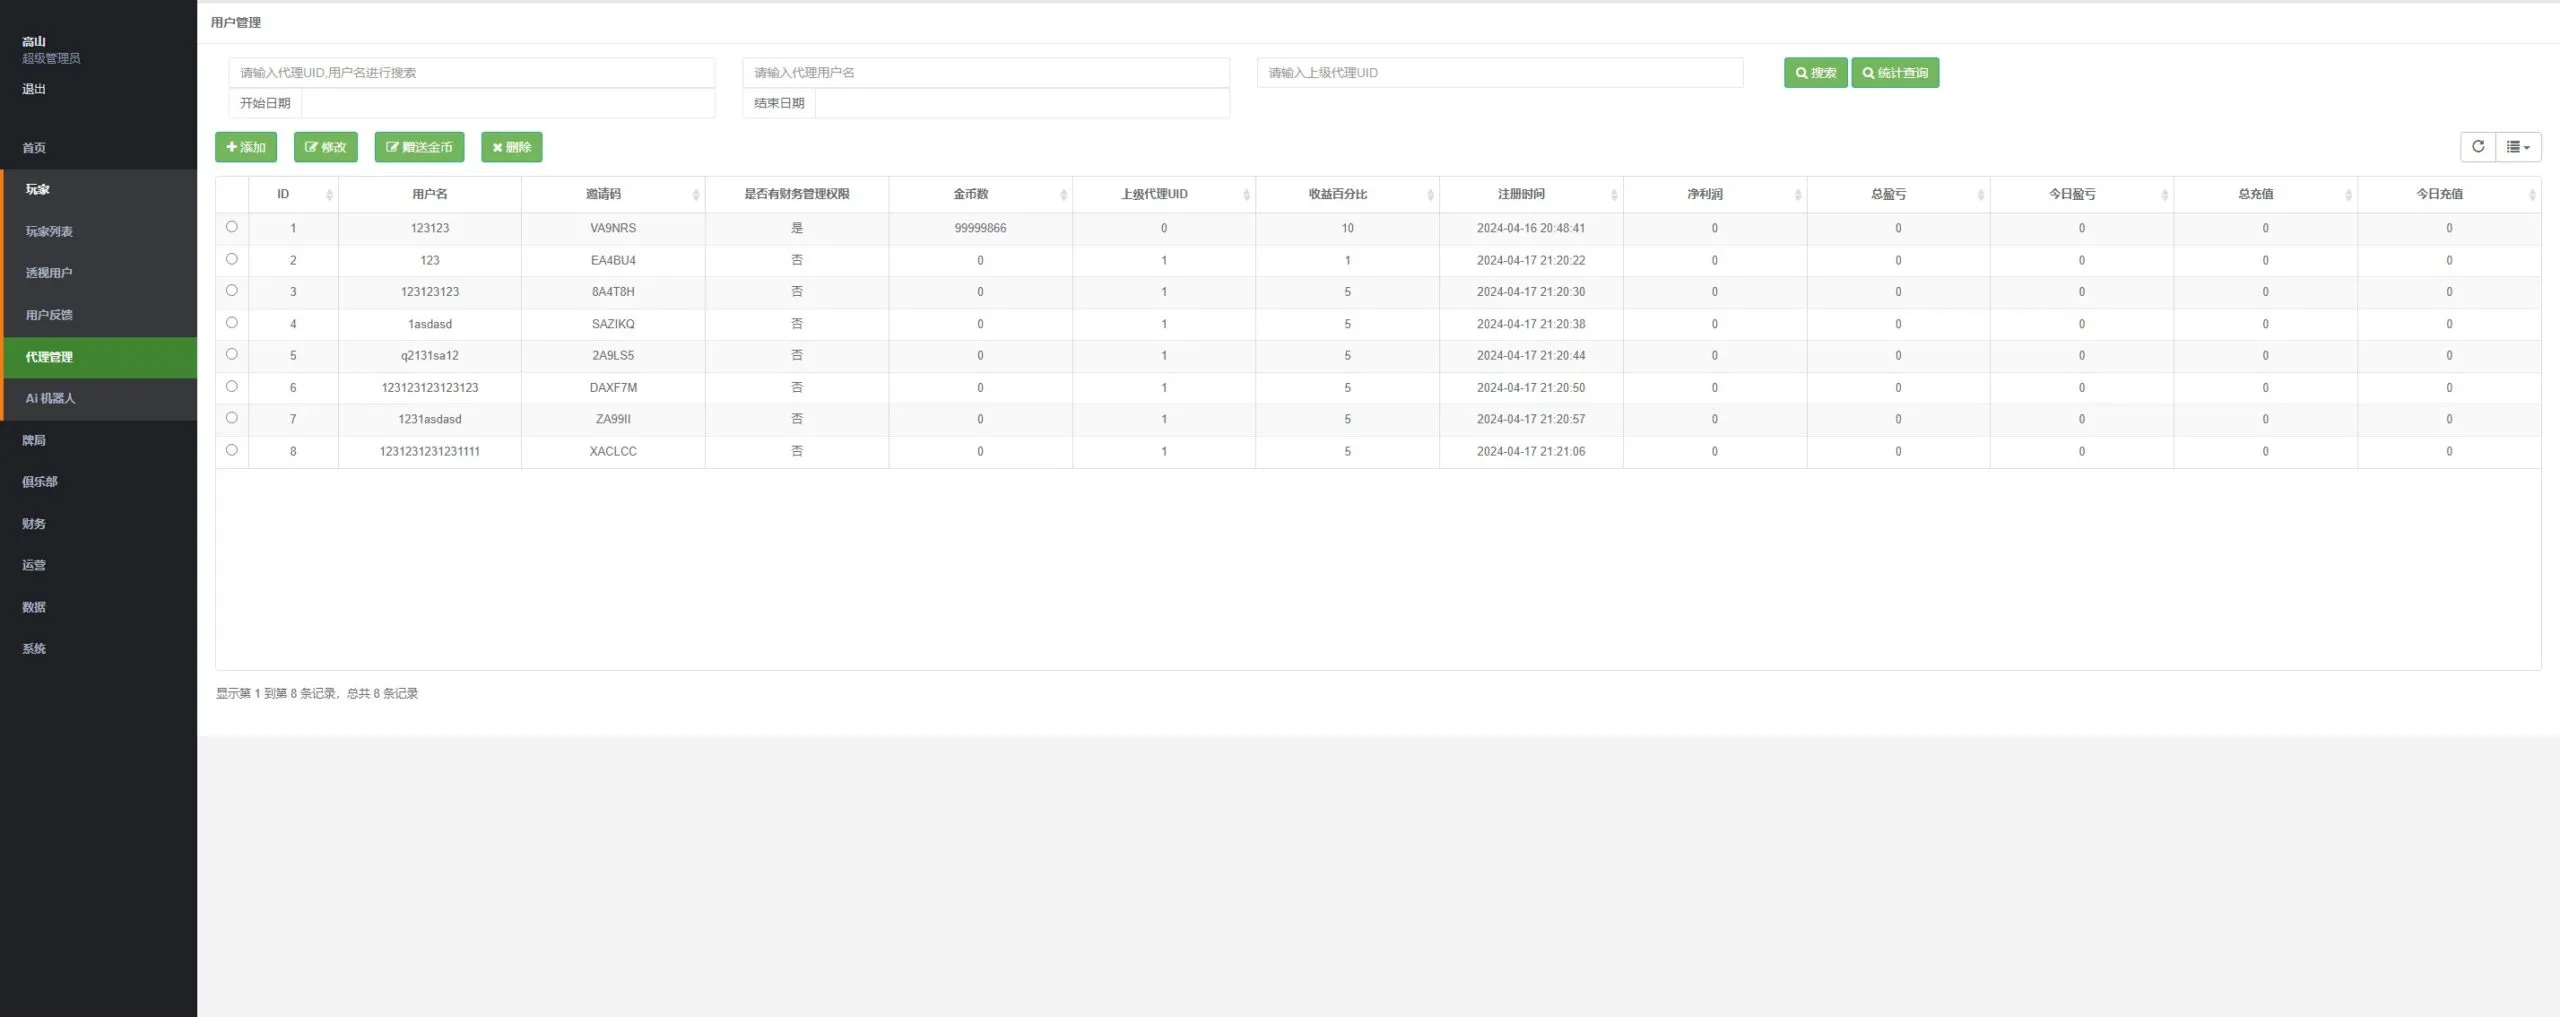Select radio button for invite code EA4BU4

(x=232, y=259)
